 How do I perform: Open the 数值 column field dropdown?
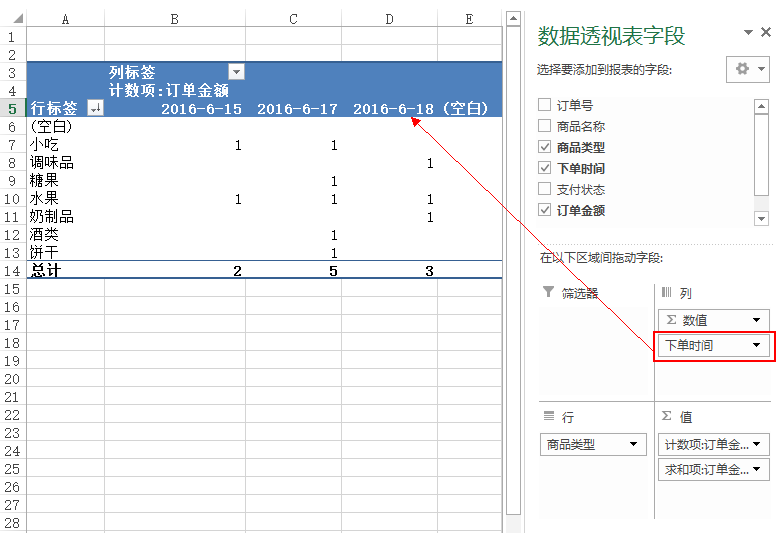(757, 320)
